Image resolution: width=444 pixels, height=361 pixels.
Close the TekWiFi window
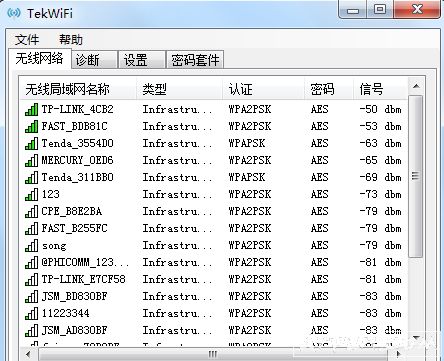[x=417, y=9]
